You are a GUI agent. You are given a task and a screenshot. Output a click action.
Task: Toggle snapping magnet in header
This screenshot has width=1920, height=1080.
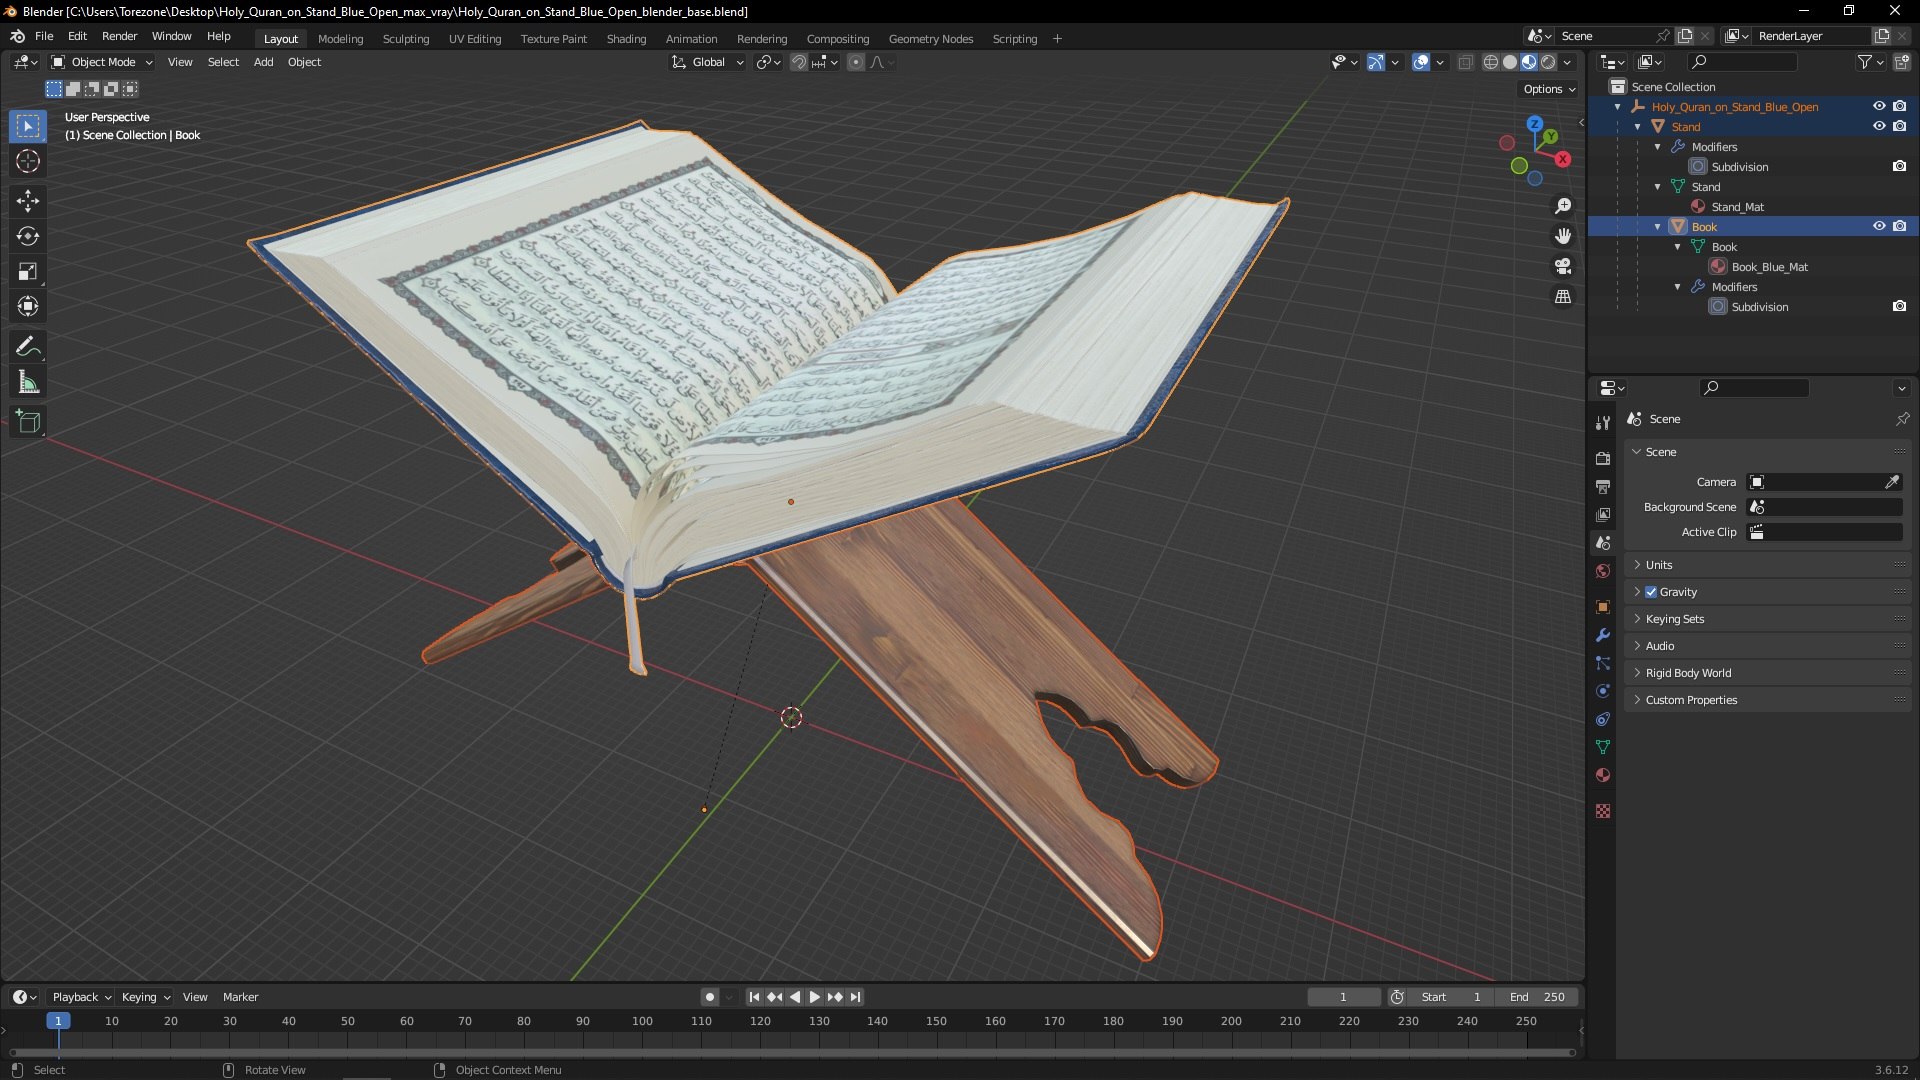[x=798, y=62]
